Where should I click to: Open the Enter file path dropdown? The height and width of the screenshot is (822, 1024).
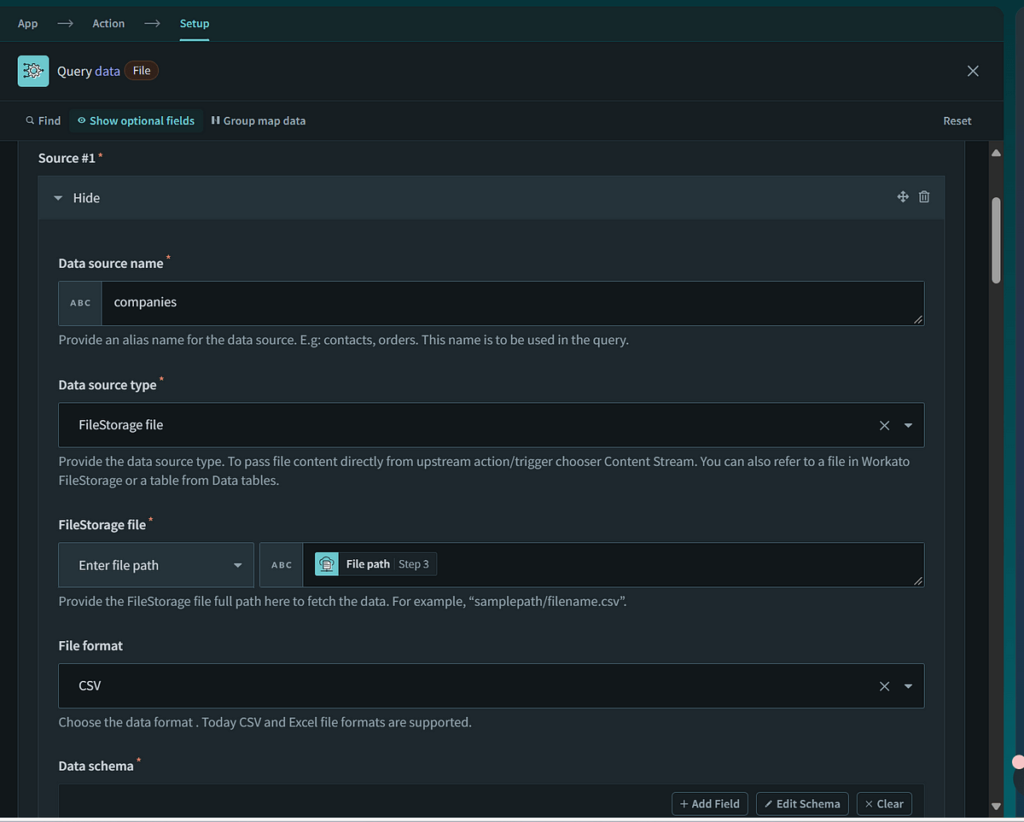point(156,565)
